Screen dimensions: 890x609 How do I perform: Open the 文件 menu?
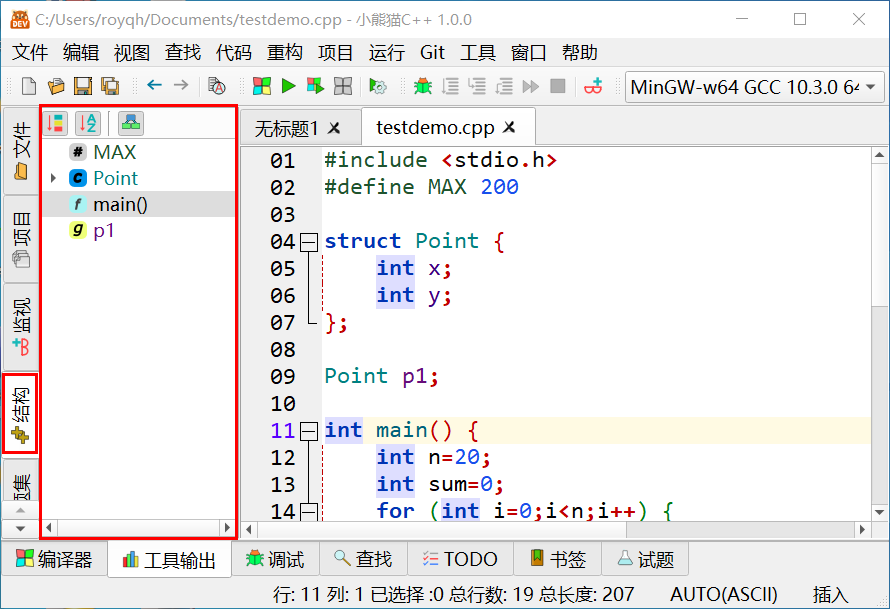[x=30, y=53]
